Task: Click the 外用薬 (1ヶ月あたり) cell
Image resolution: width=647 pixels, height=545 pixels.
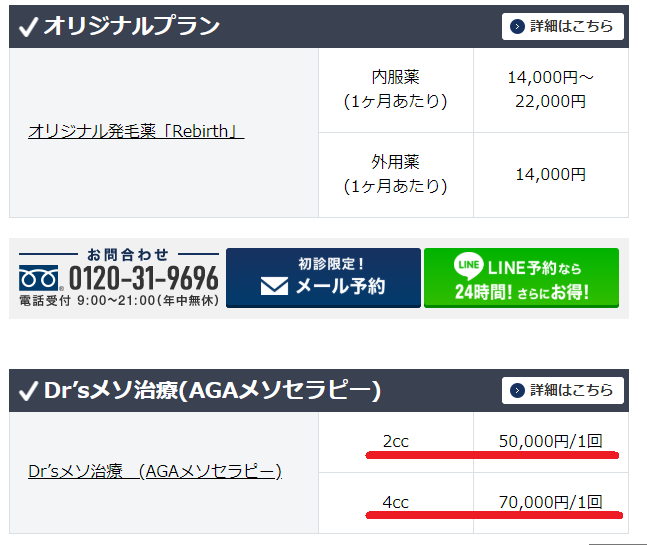Action: tap(395, 175)
